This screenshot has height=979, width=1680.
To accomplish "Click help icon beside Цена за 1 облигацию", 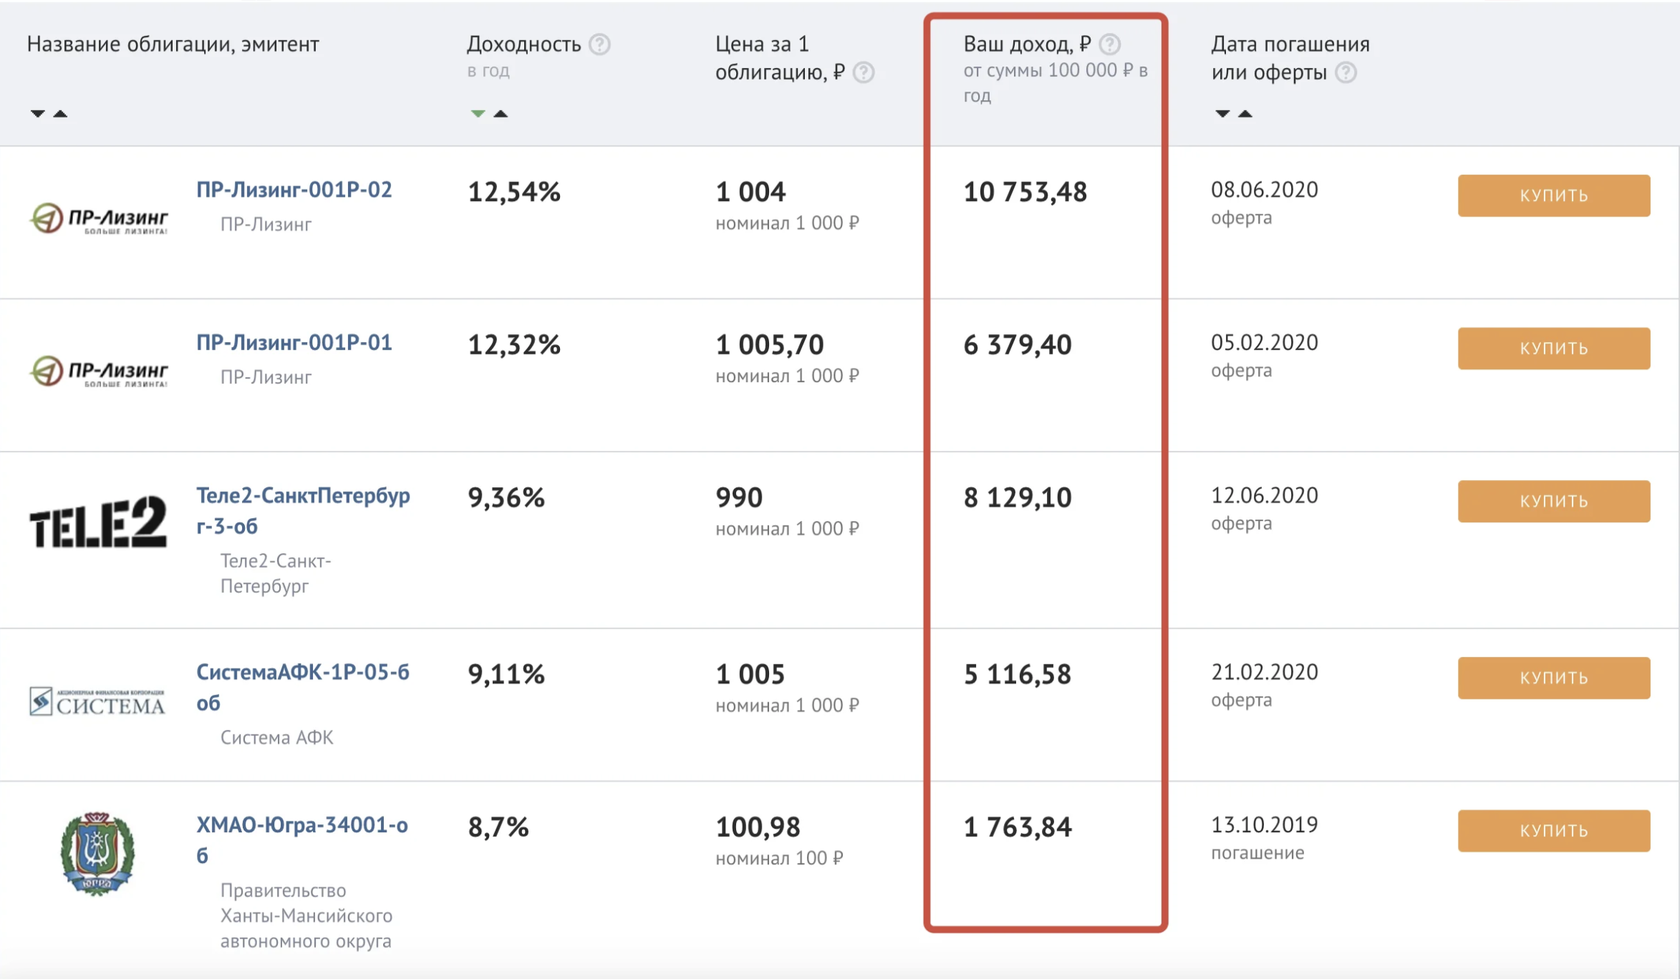I will tap(864, 72).
